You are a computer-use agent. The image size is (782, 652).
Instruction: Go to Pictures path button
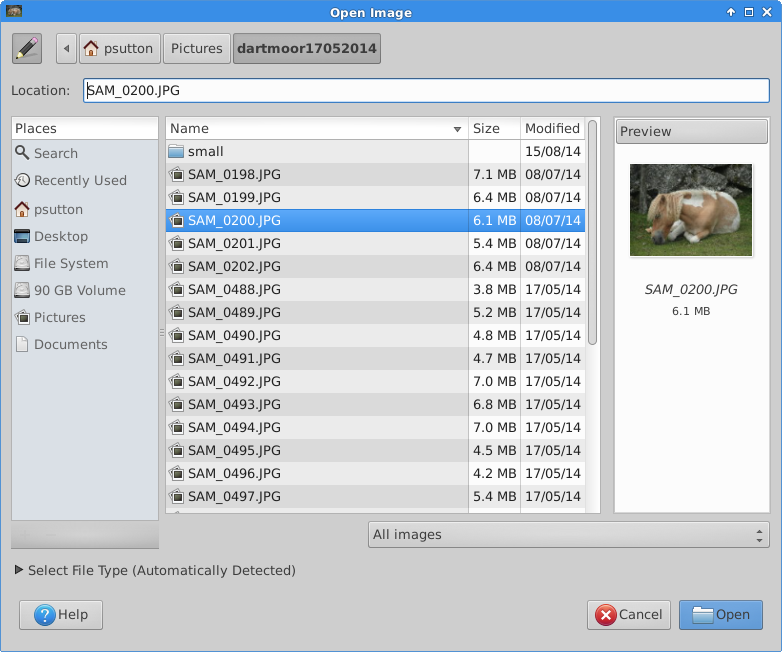coord(197,48)
